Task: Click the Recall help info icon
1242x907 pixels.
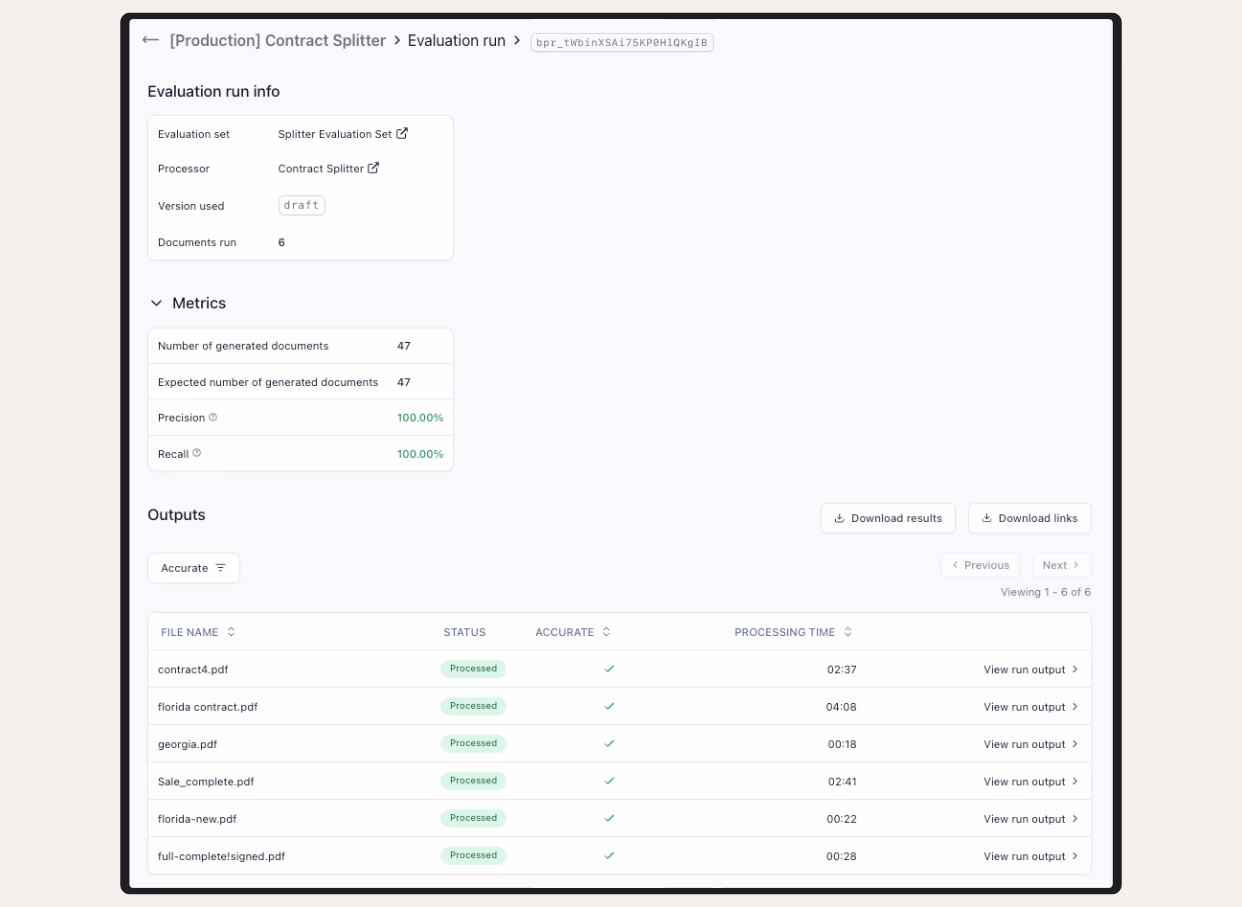Action: 197,454
